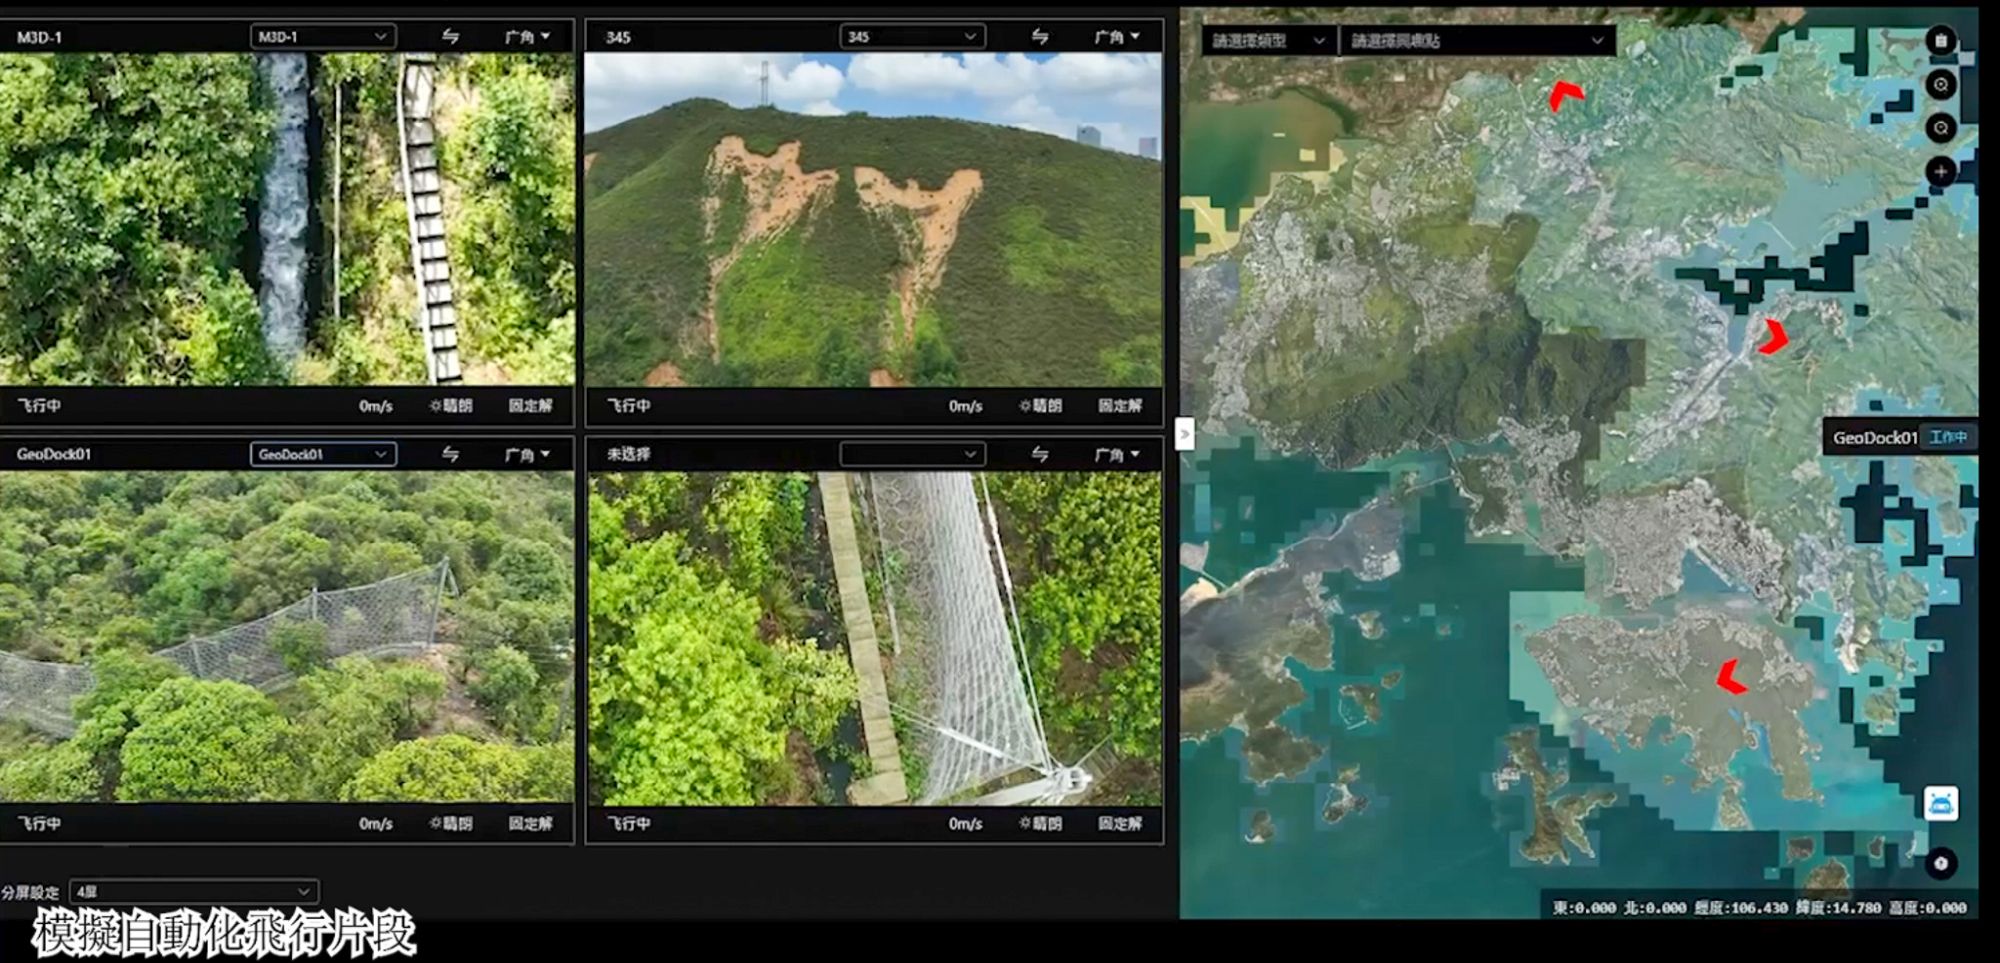Open the 广角 lens menu in 345 panel
The width and height of the screenshot is (2000, 963).
click(1117, 37)
